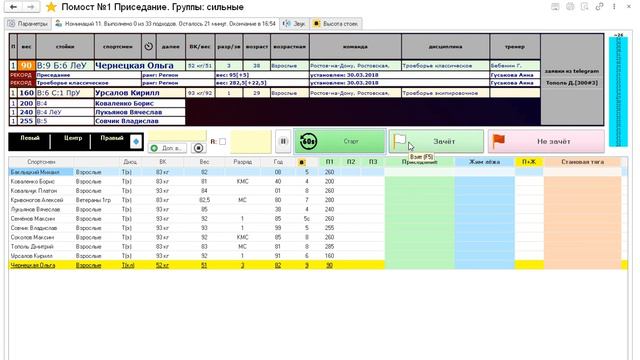
Task: Click the Доп. в... button
Action: 168,148
